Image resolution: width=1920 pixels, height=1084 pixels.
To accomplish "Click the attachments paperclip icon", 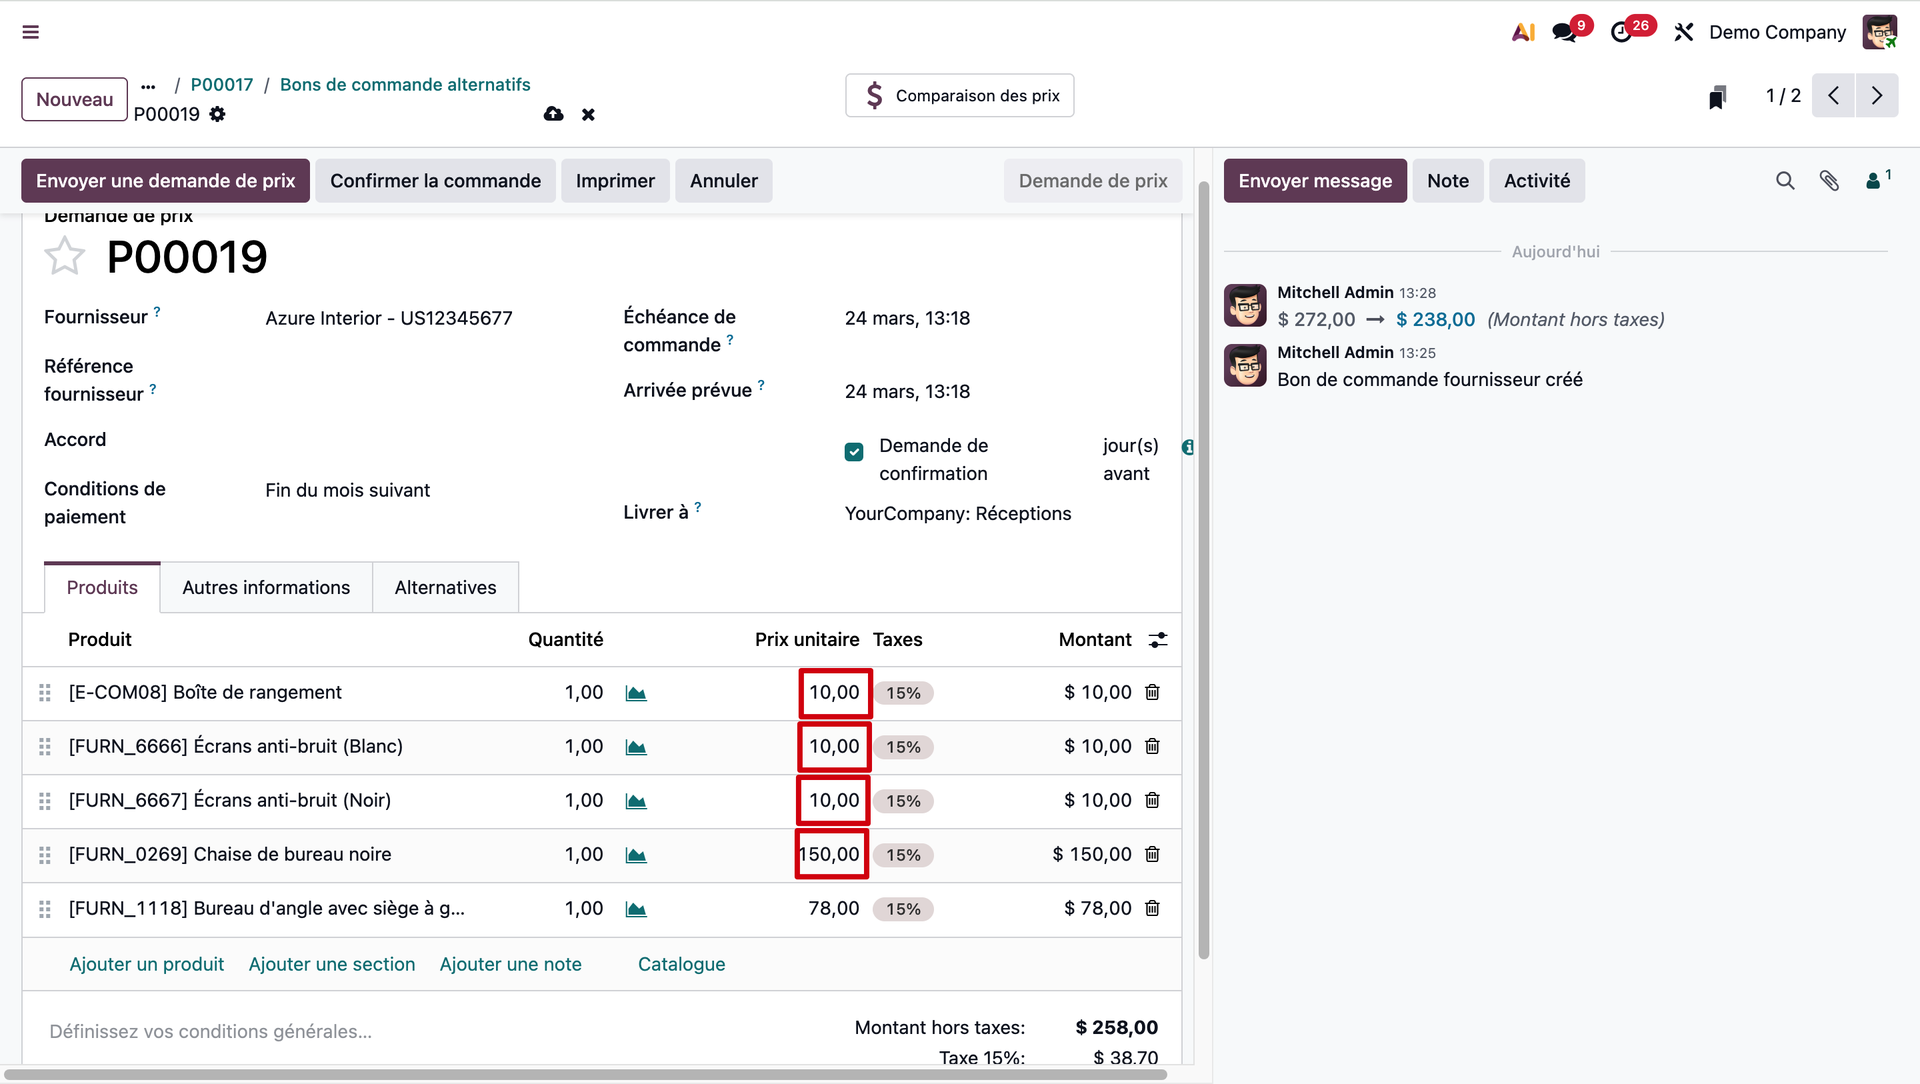I will (x=1829, y=181).
